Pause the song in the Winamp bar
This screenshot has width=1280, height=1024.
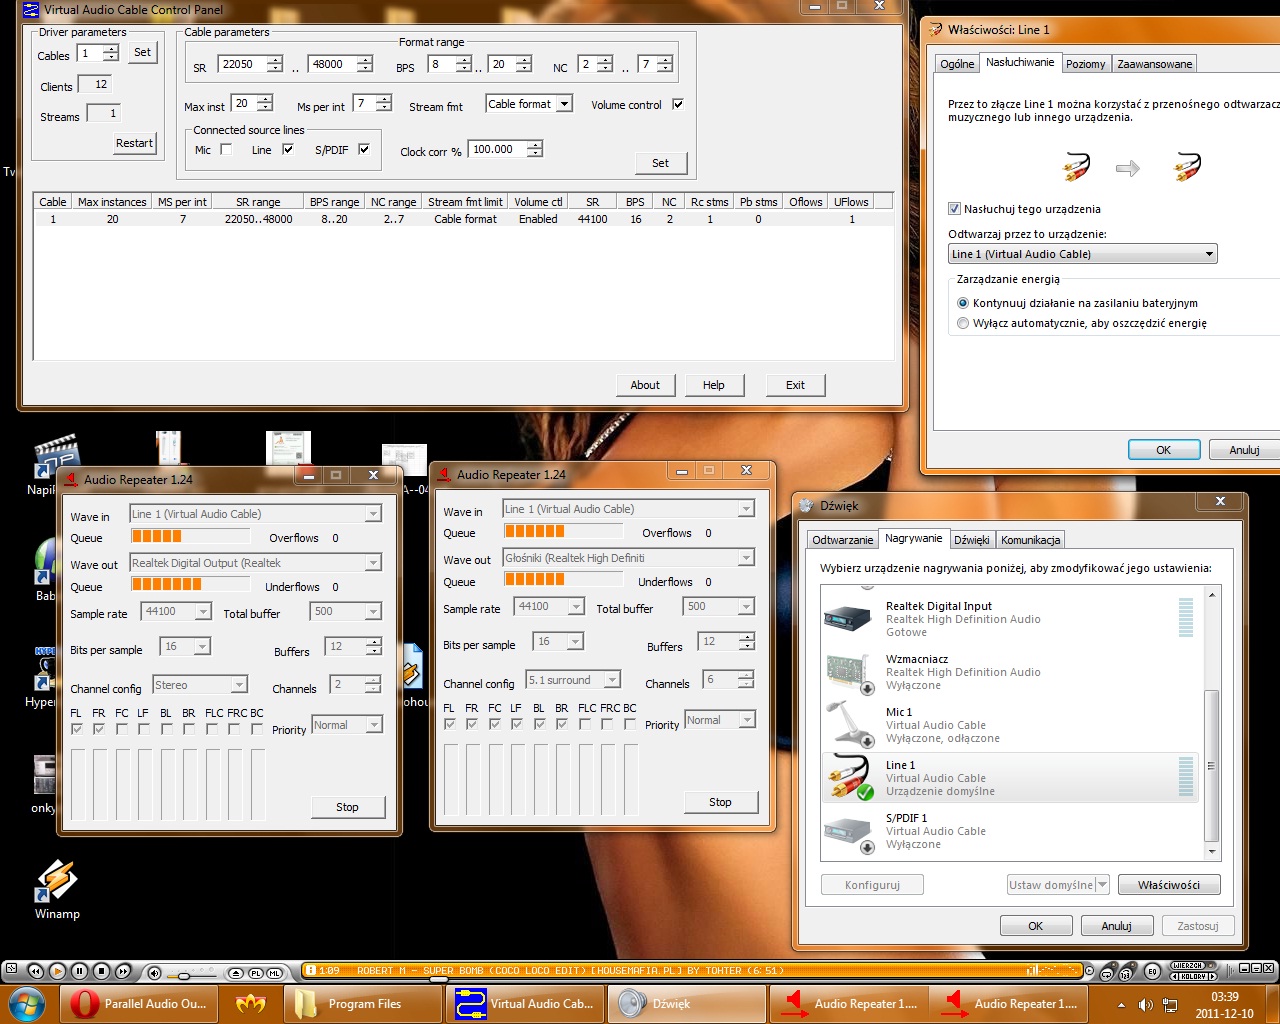click(80, 971)
